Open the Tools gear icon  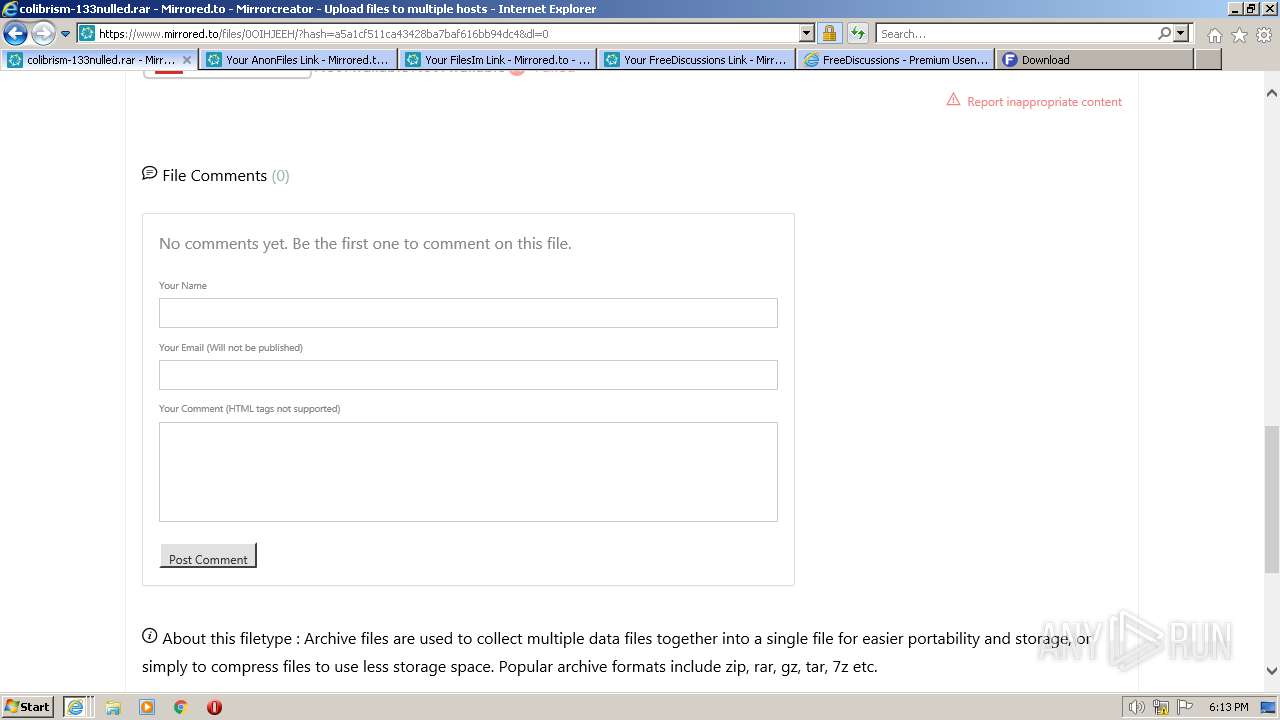point(1264,35)
